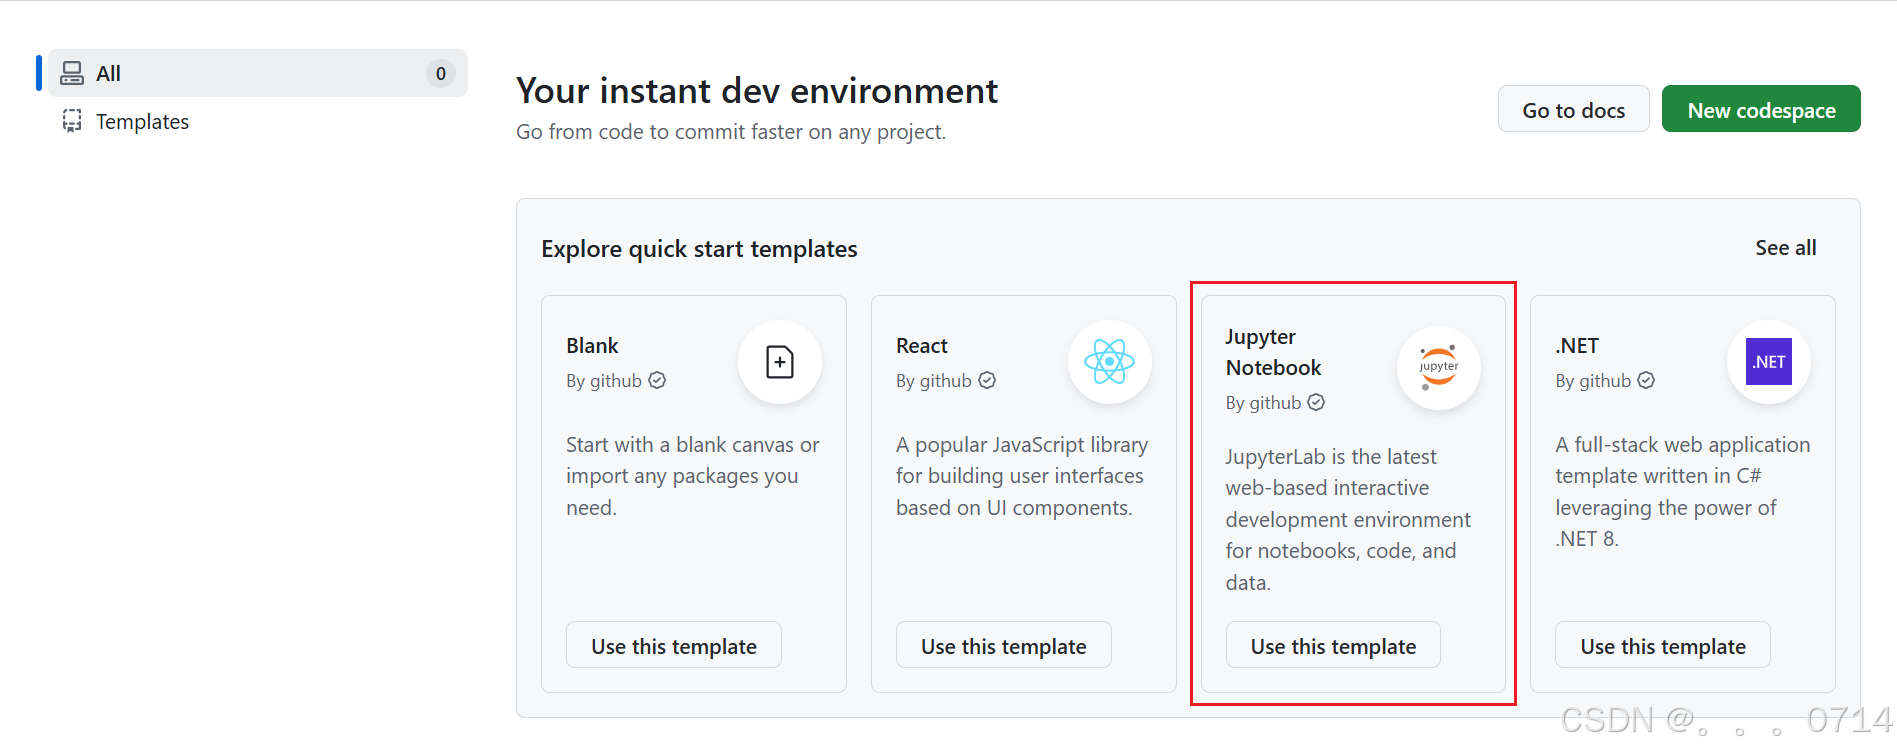Click the Blank template file-plus icon
Image resolution: width=1897 pixels, height=752 pixels.
point(780,362)
